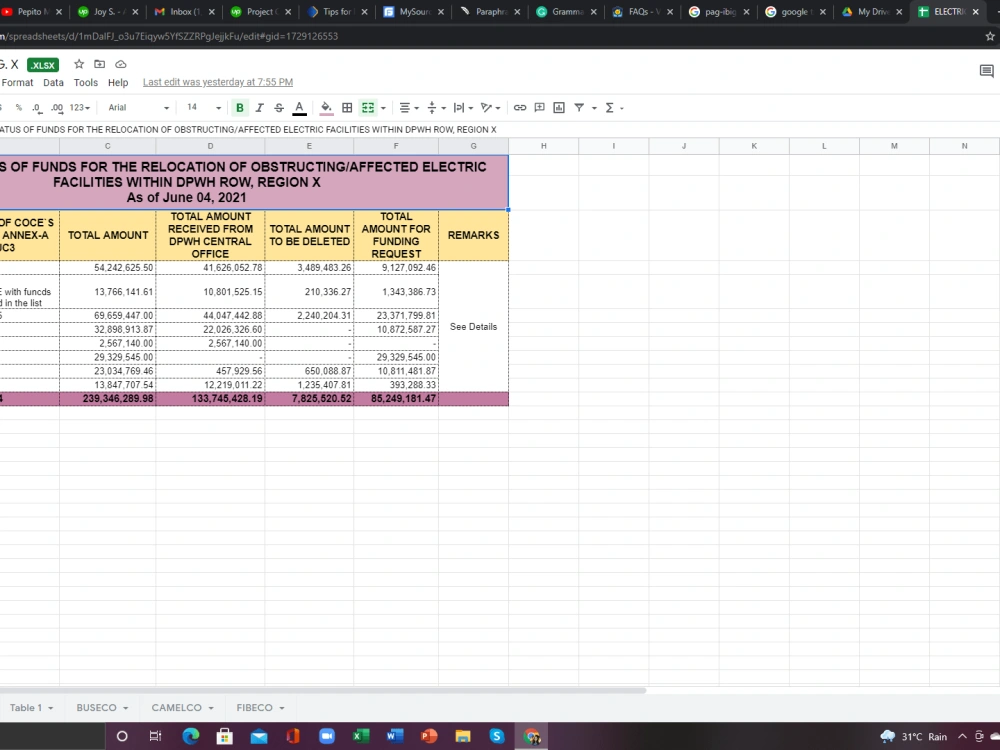Open text wrapping dropdown
The width and height of the screenshot is (1000, 750).
[463, 108]
